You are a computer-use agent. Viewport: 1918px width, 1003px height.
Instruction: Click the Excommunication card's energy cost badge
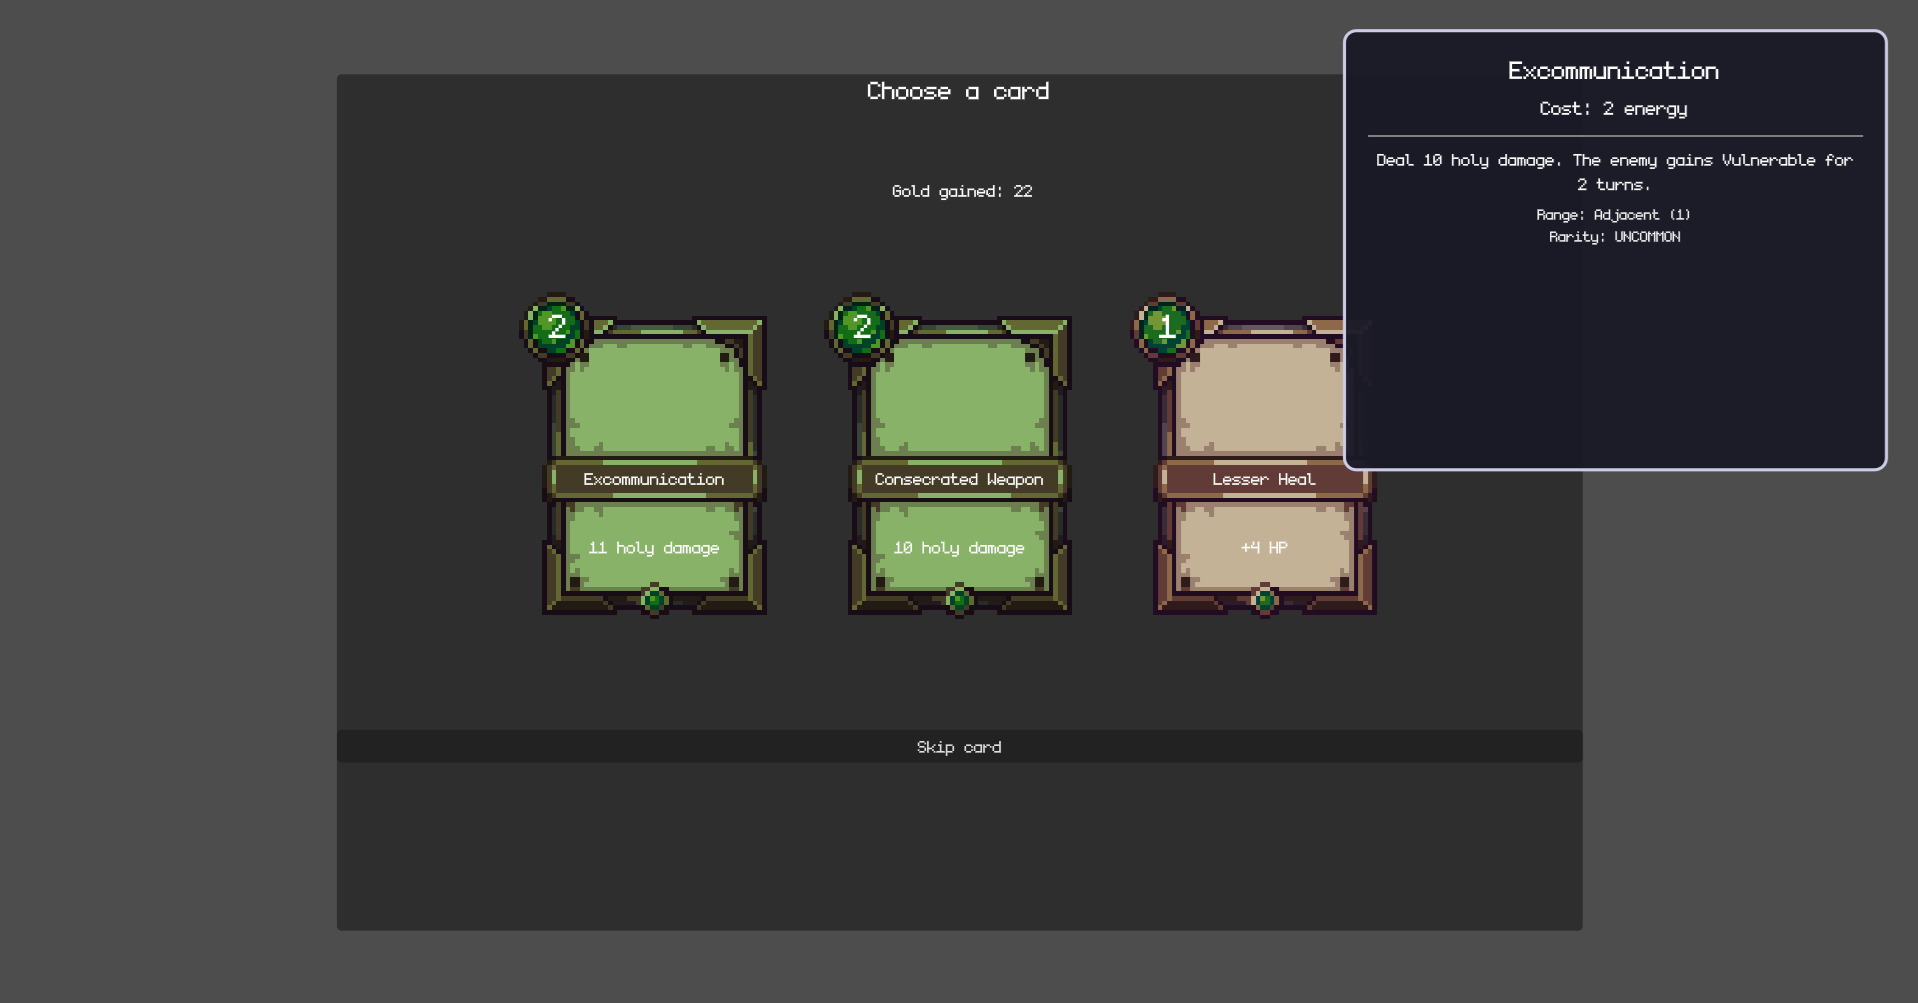(x=557, y=327)
